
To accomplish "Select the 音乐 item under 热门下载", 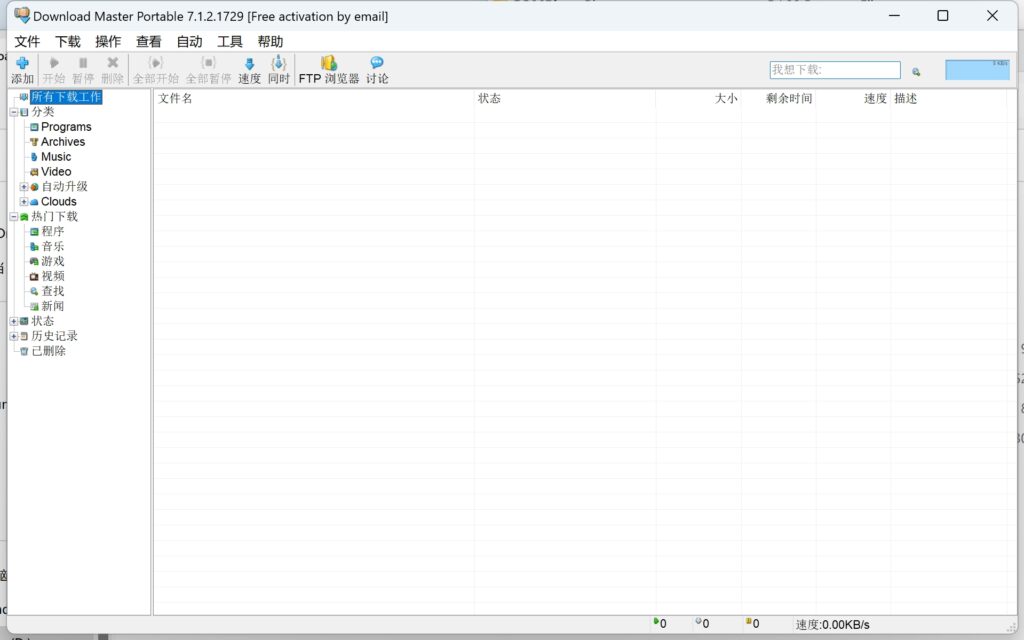I will [52, 246].
